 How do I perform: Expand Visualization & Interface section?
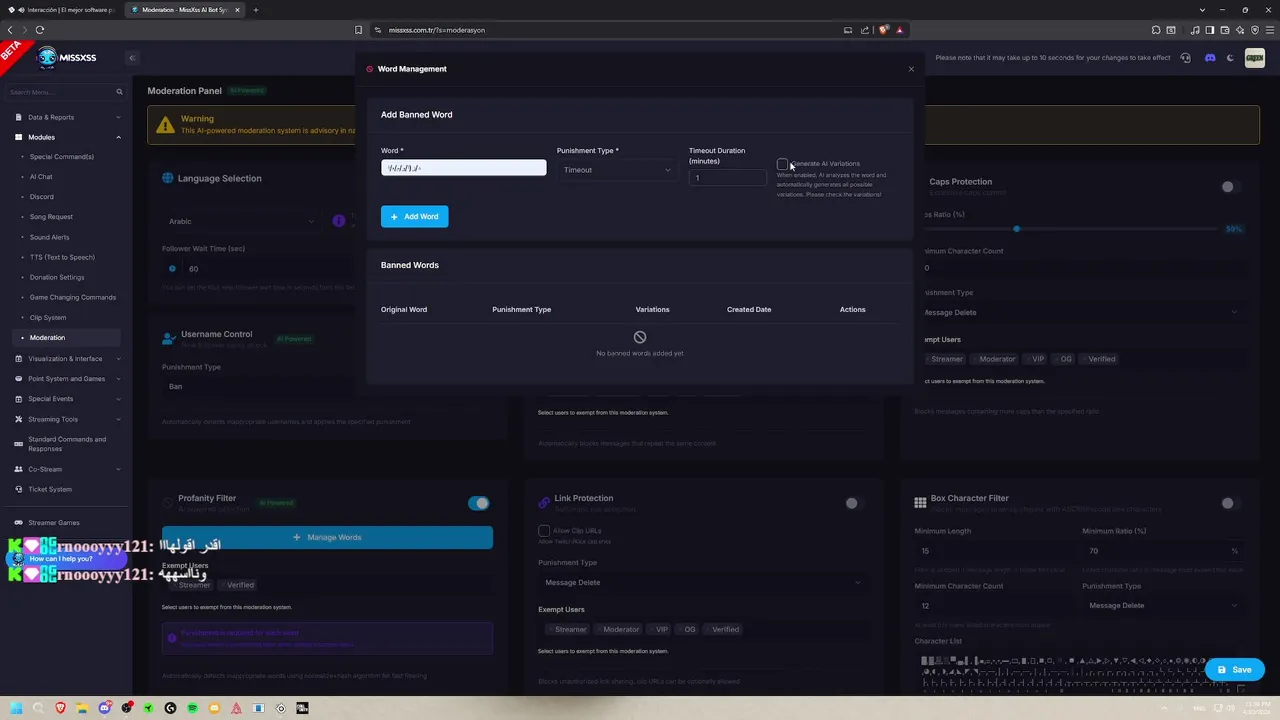(x=68, y=358)
